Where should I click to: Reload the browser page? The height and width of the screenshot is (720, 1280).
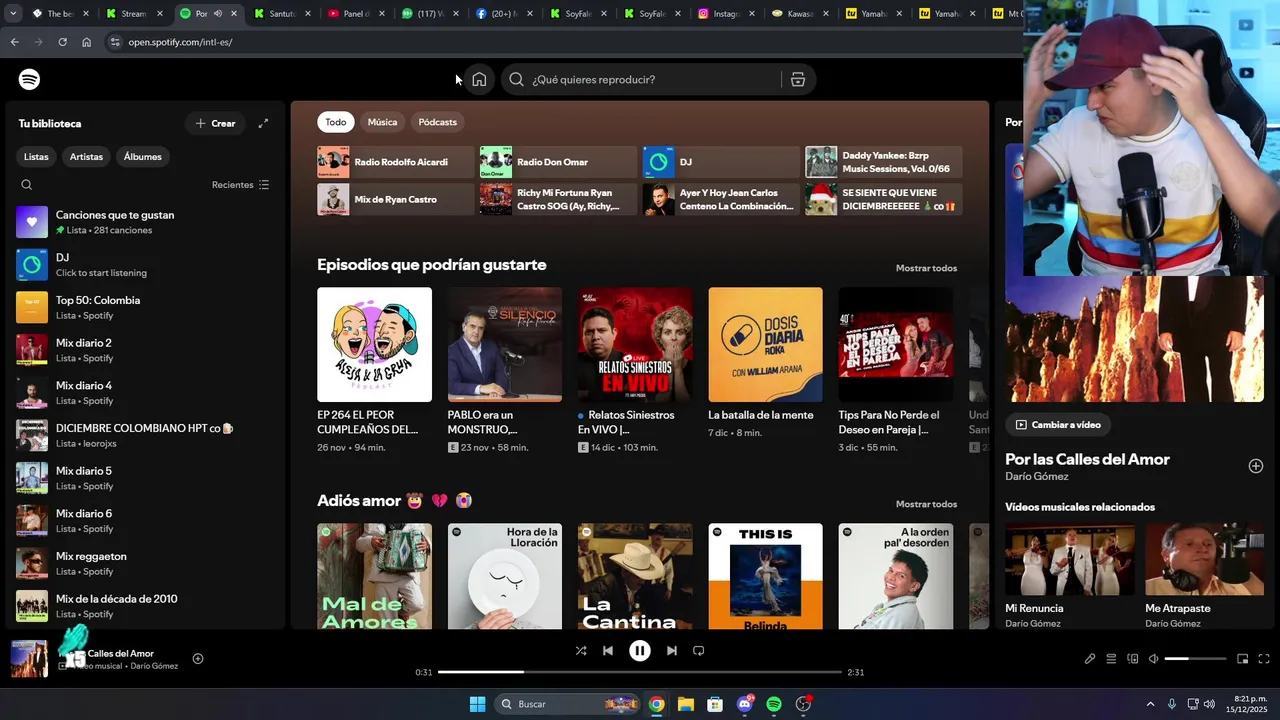(x=62, y=42)
